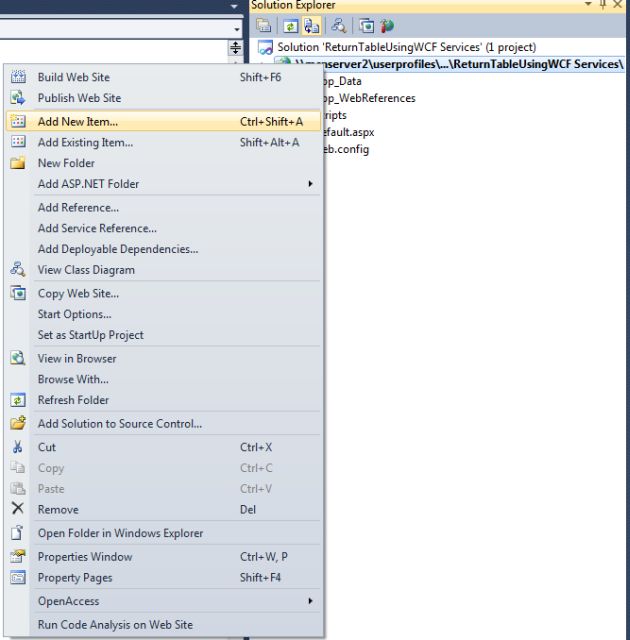This screenshot has height=640, width=630.
Task: Select New Folder menu entry
Action: [x=164, y=163]
